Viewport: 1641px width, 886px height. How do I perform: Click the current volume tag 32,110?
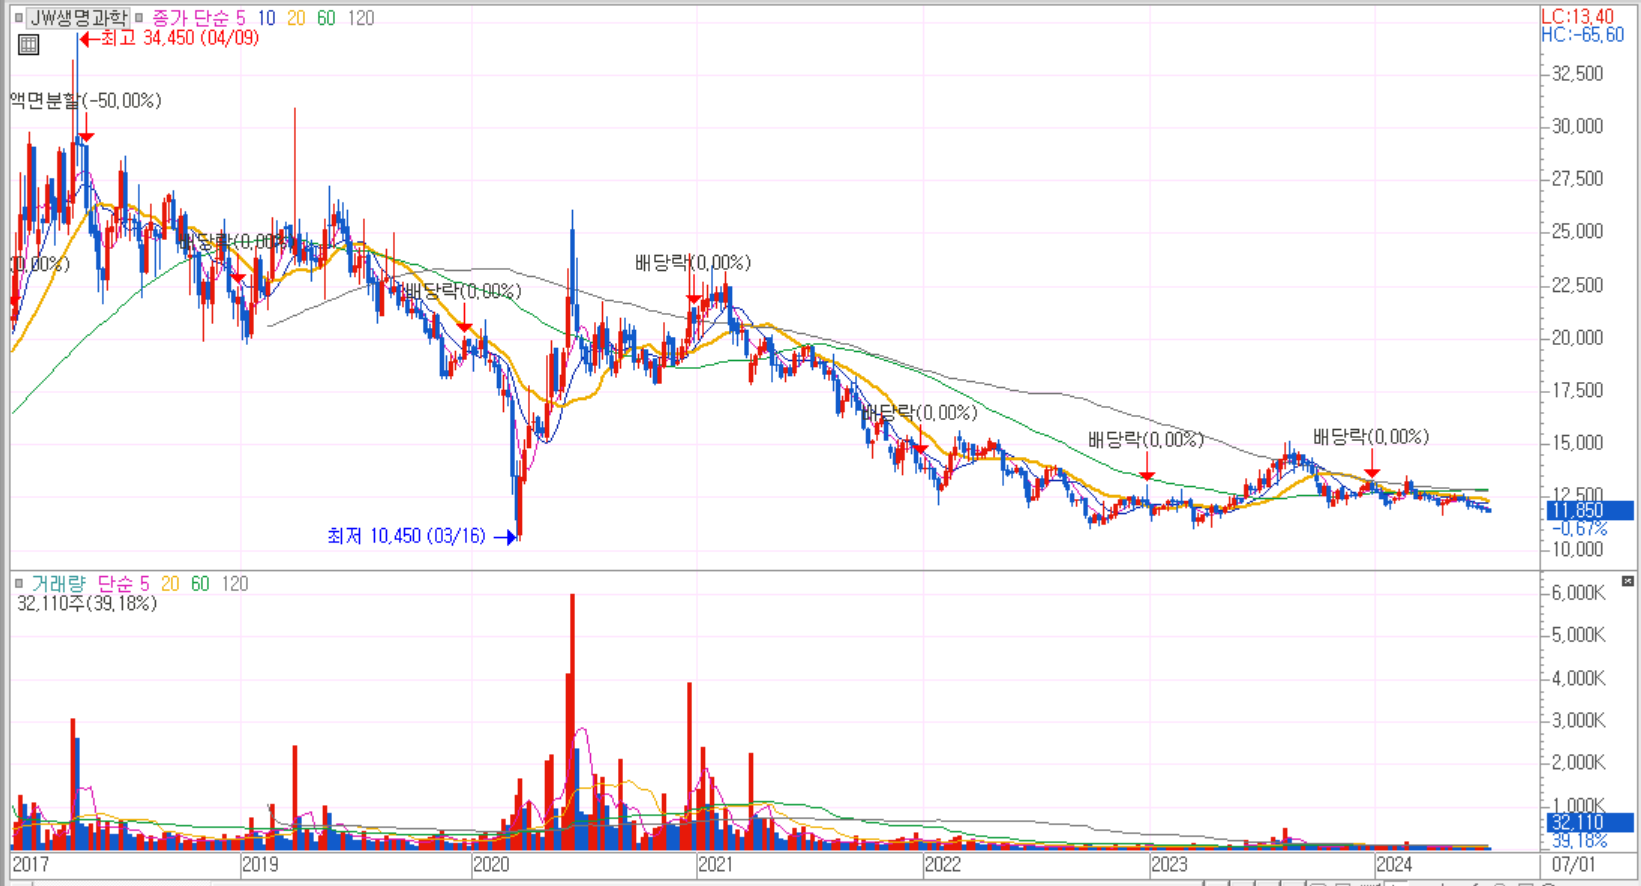[x=1590, y=823]
